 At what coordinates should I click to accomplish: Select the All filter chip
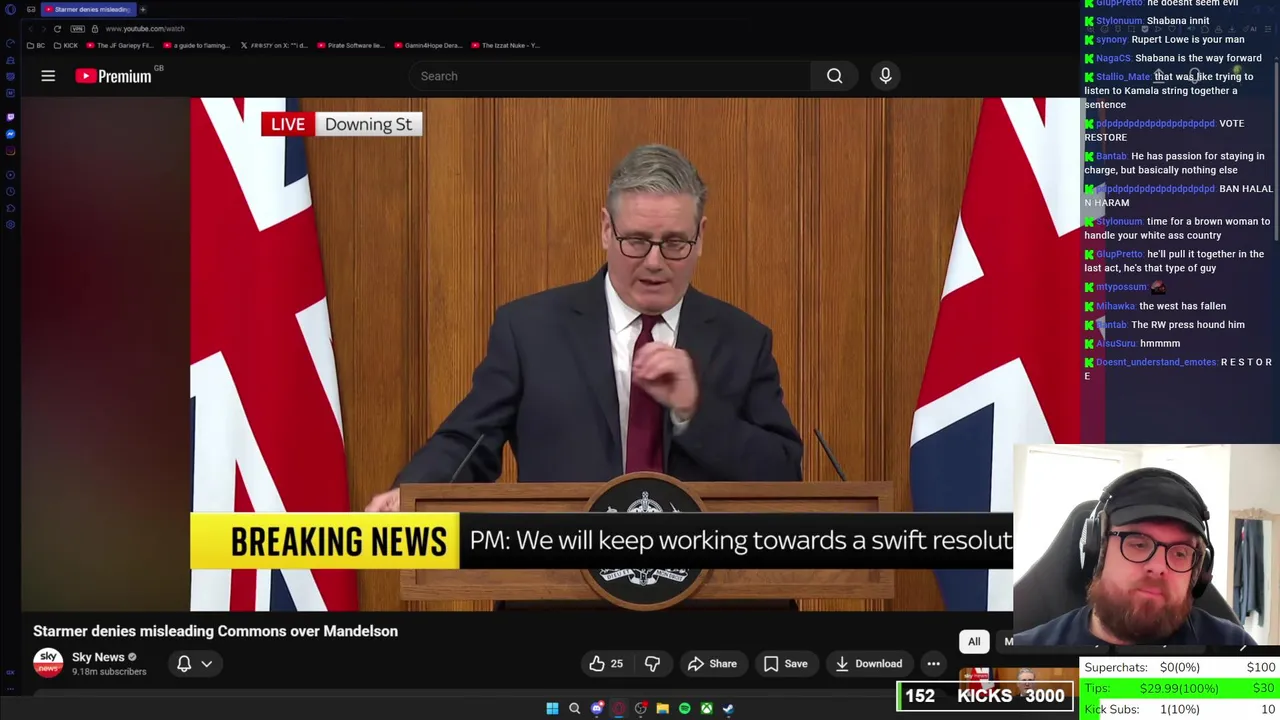click(974, 642)
